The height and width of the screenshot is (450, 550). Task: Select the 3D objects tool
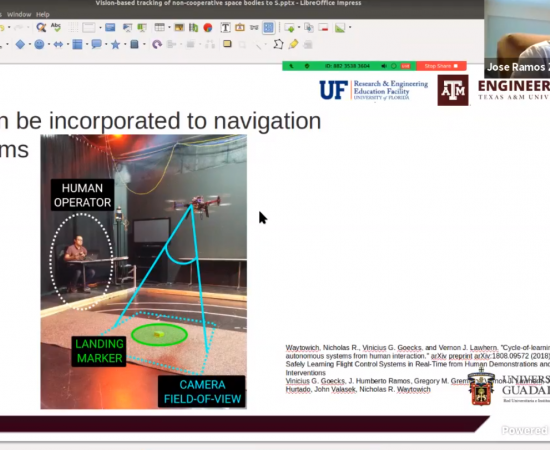(x=134, y=44)
